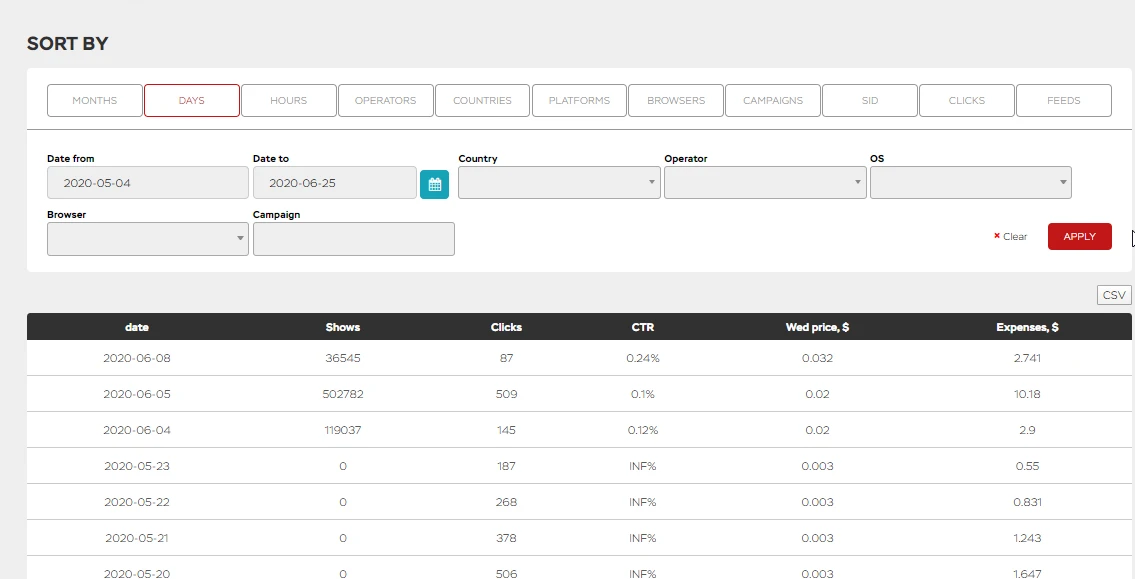The image size is (1135, 579).
Task: Click the Wed price, $ column header
Action: [817, 327]
